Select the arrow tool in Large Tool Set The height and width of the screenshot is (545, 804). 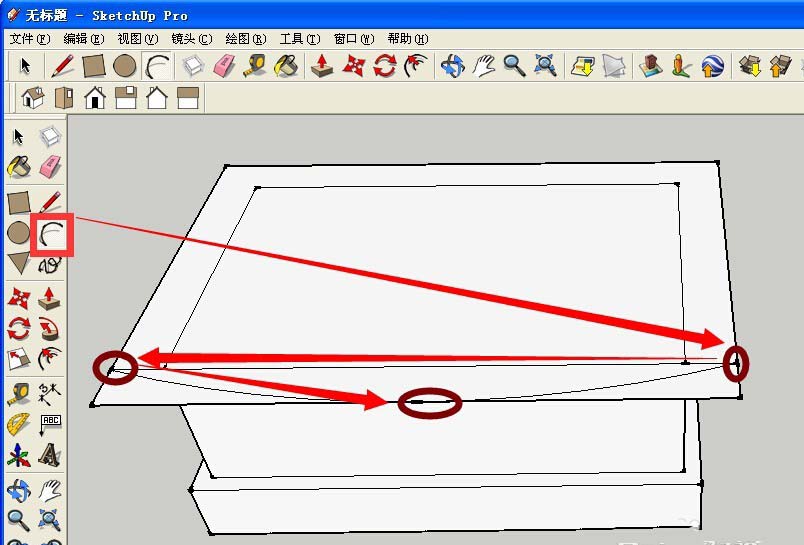(18, 136)
